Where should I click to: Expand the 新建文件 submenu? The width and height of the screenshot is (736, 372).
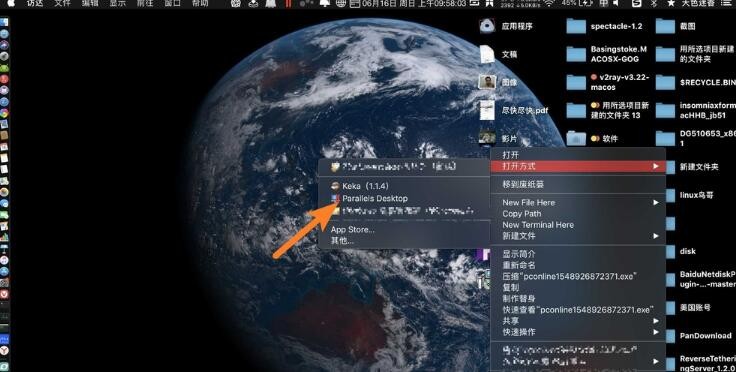point(578,236)
